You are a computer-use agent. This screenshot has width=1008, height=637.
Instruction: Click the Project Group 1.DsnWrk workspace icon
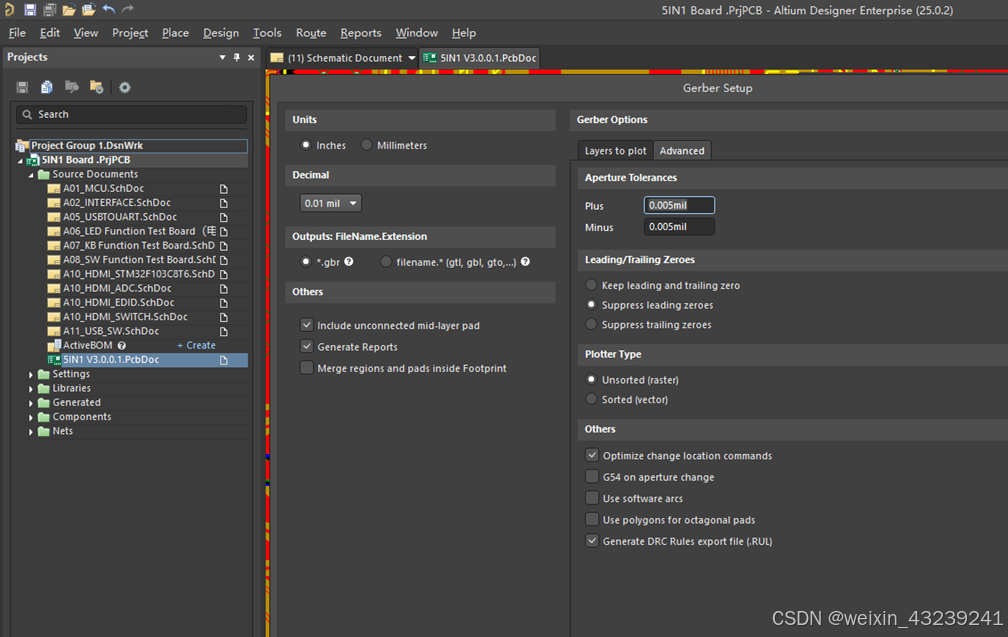click(x=22, y=146)
